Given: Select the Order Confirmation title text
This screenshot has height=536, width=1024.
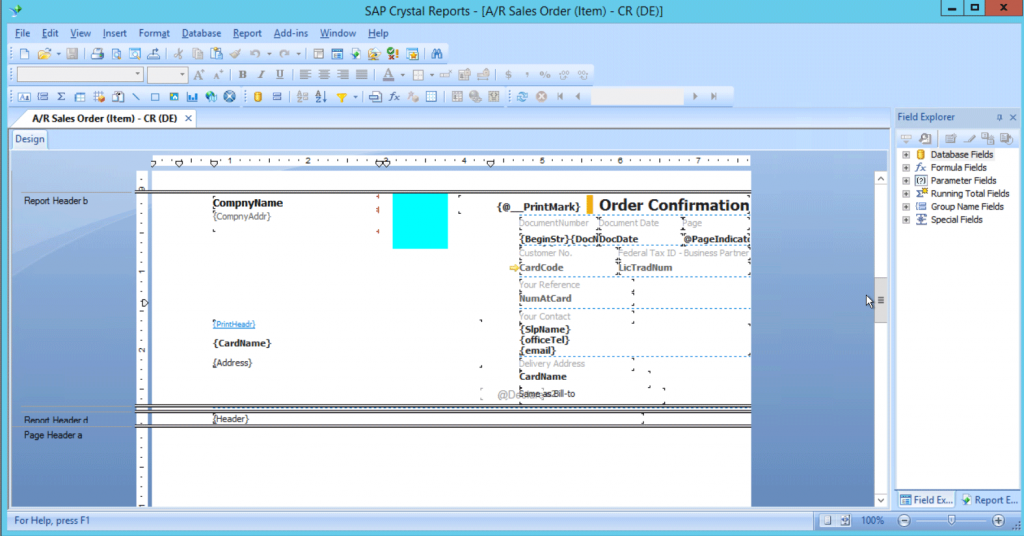Looking at the screenshot, I should pyautogui.click(x=674, y=205).
